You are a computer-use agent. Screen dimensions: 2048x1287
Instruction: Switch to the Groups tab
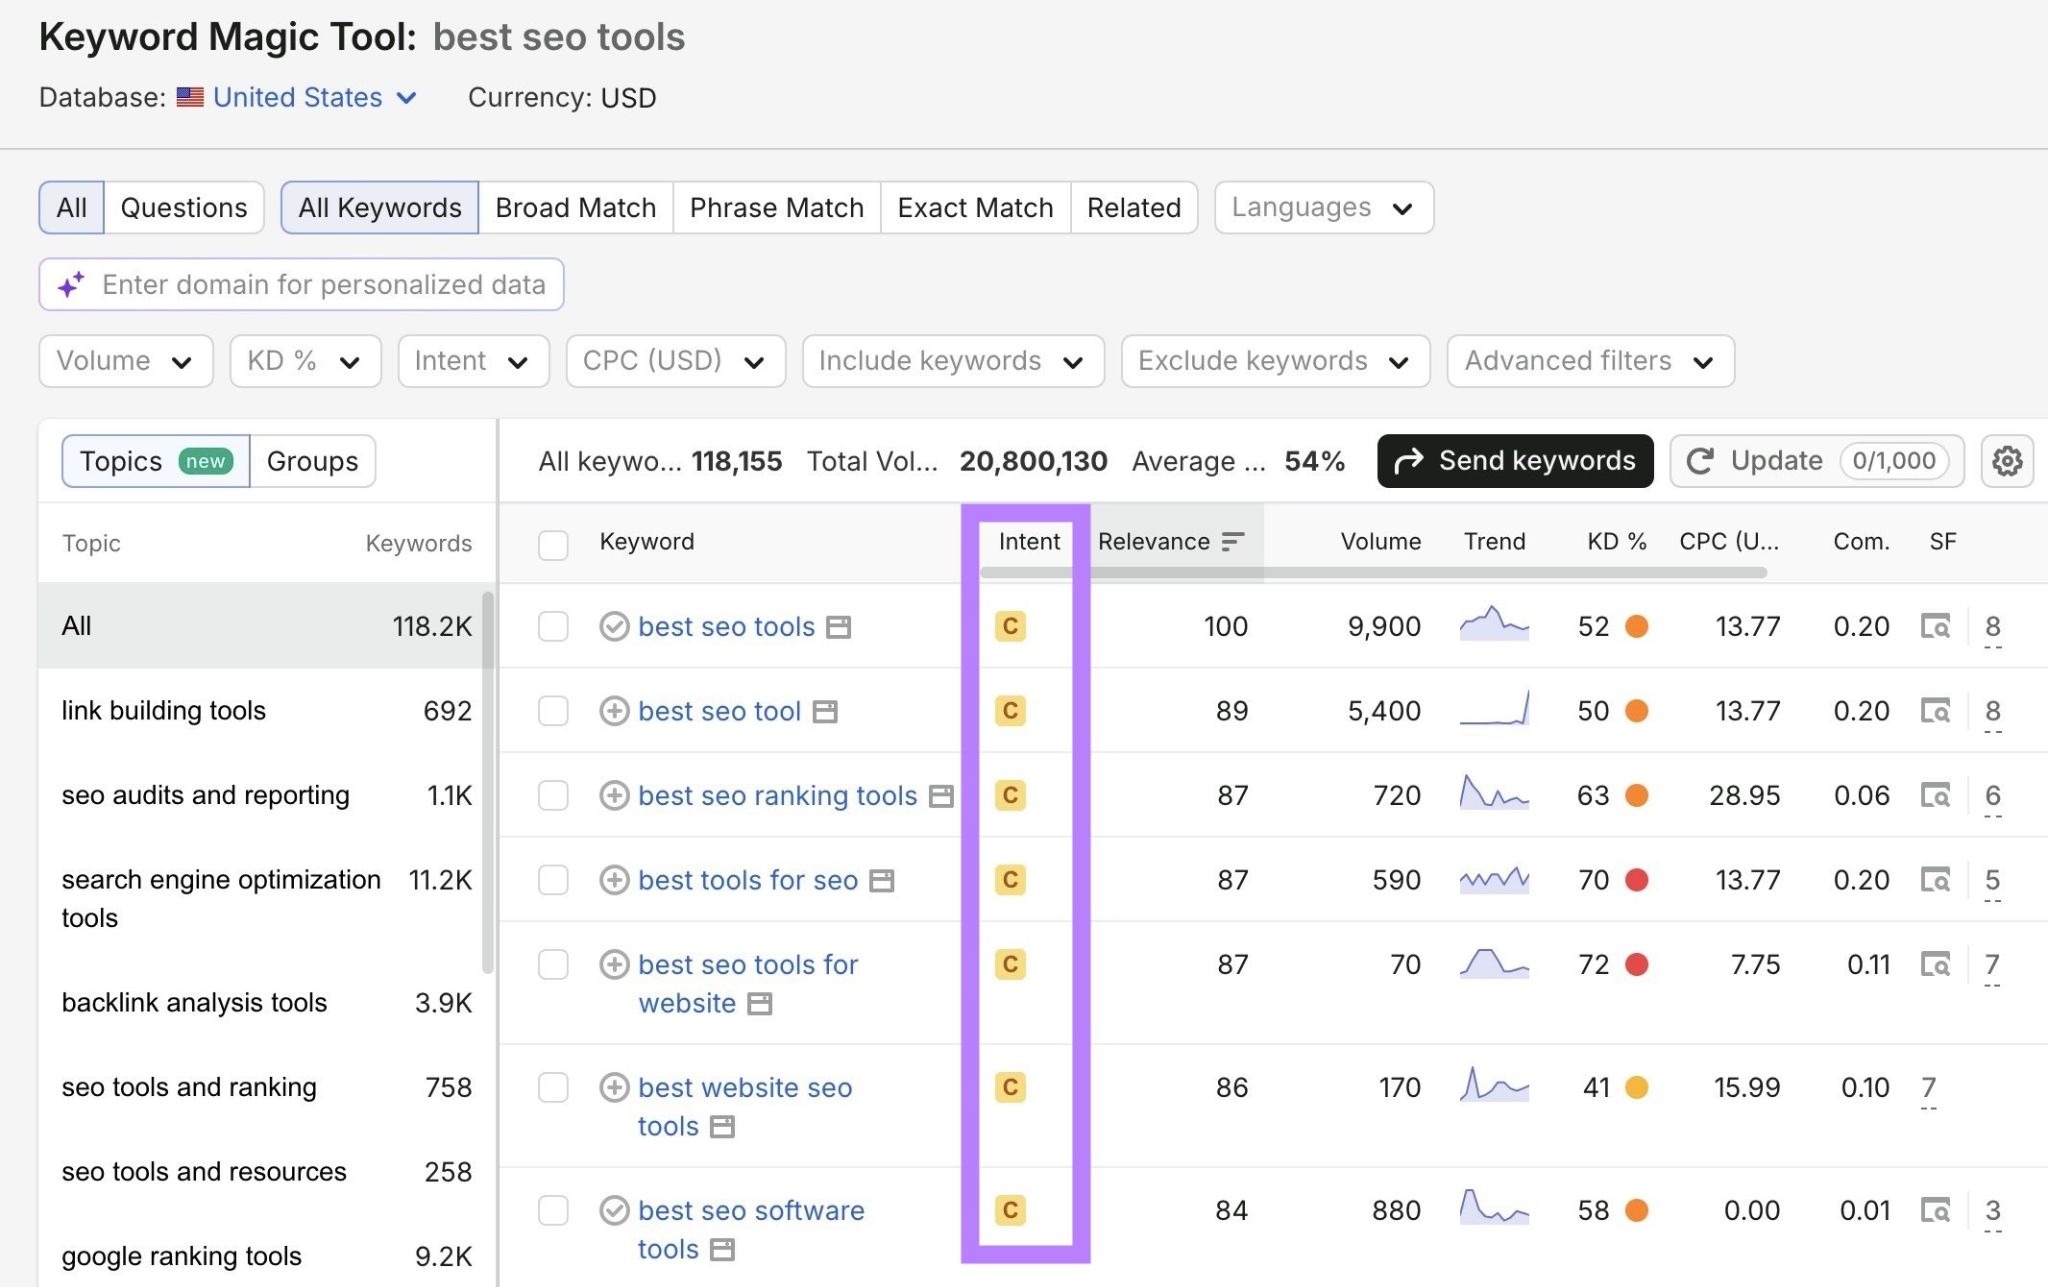312,462
